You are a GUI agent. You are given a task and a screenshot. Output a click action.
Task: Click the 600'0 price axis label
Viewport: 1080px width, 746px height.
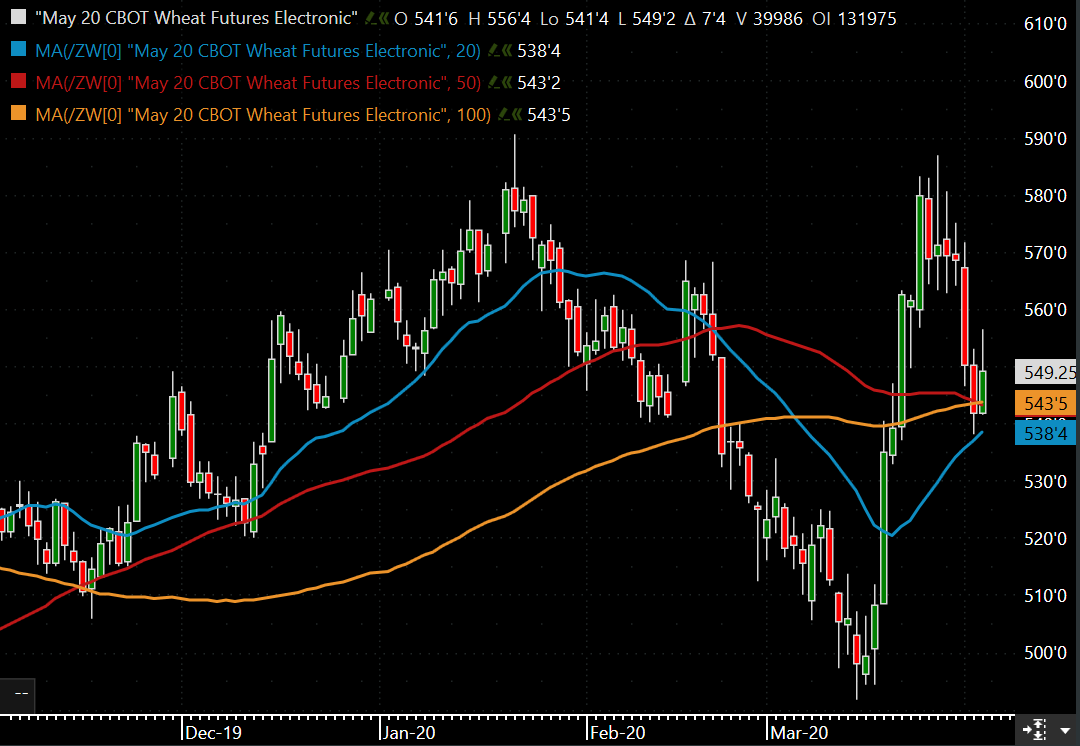[1046, 81]
